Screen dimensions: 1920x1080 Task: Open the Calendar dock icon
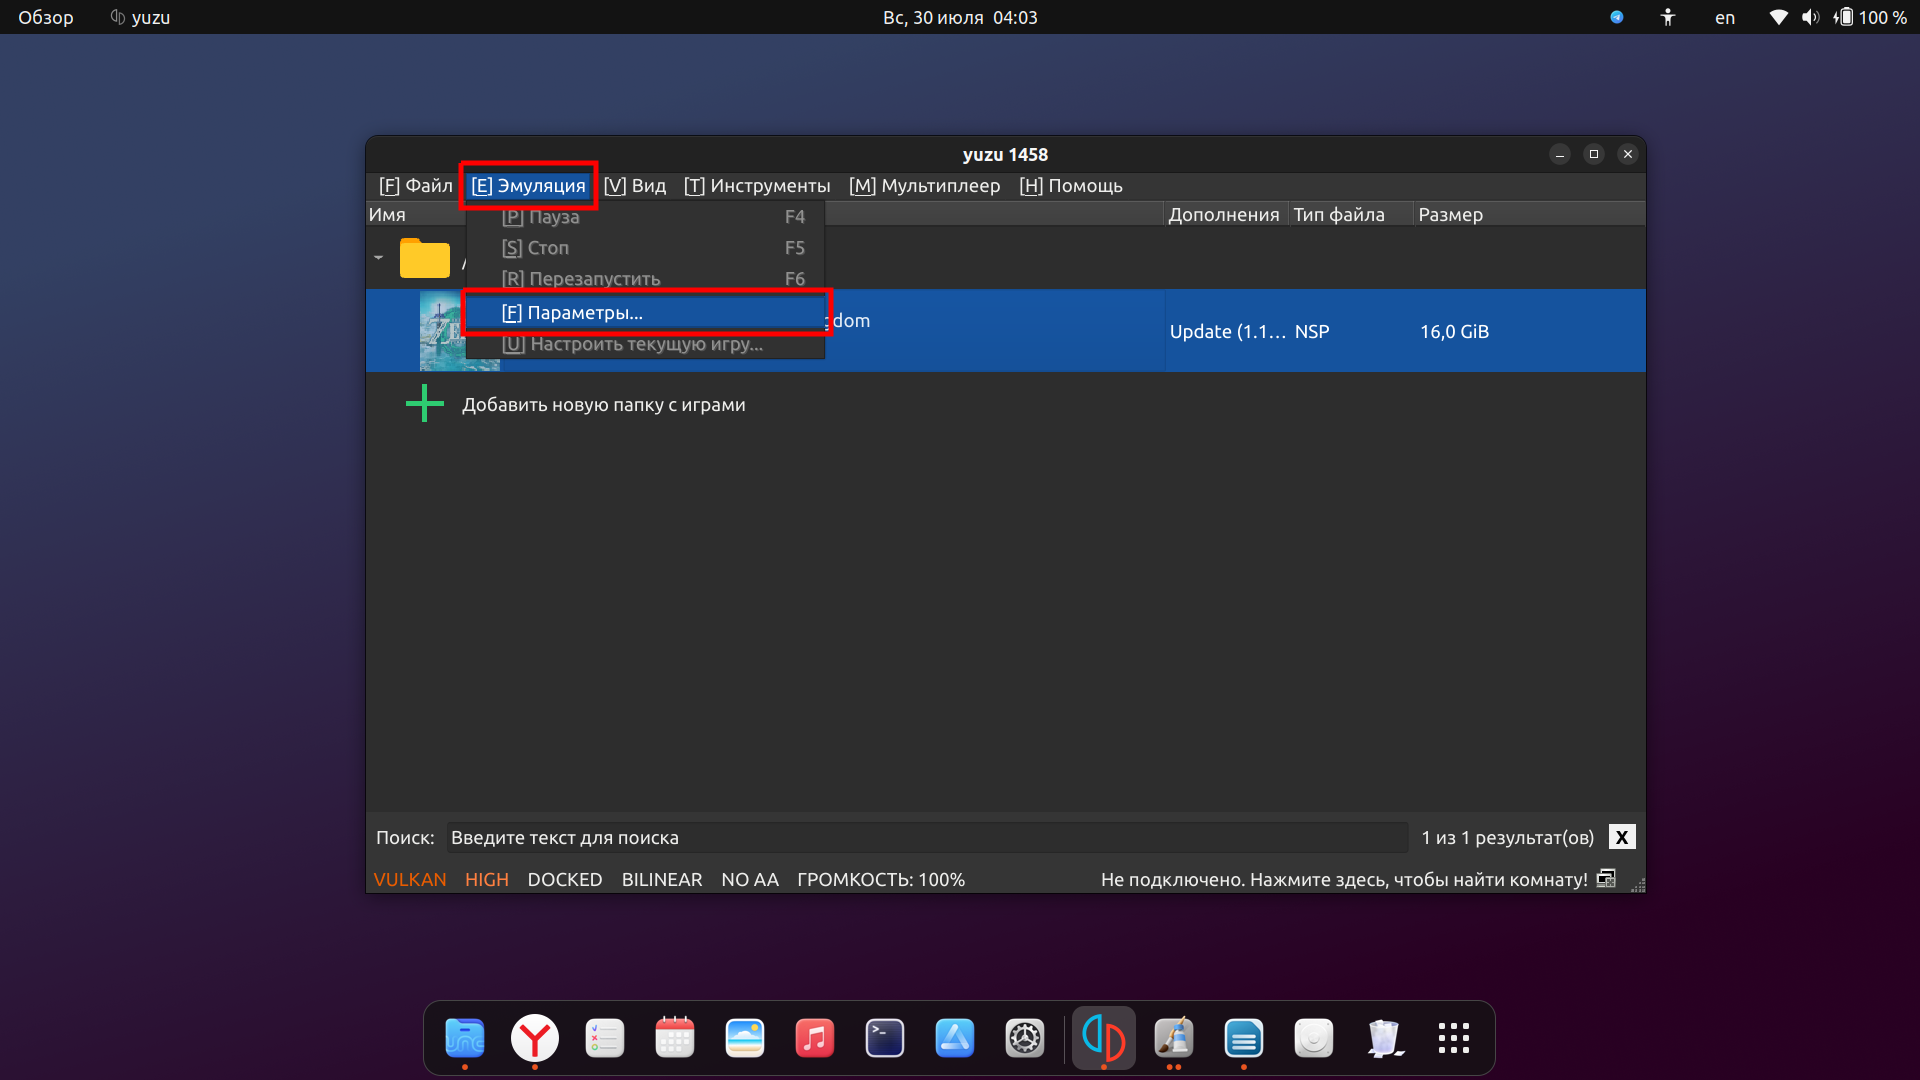[675, 1038]
